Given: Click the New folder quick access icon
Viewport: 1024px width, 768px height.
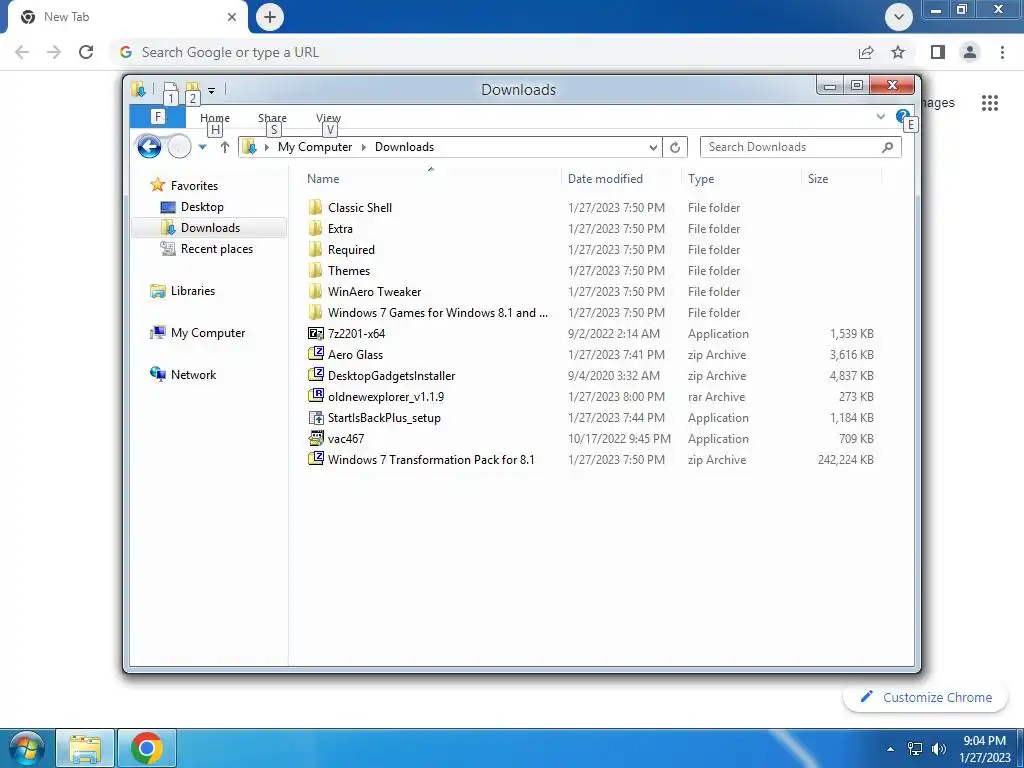Looking at the screenshot, I should 192,90.
